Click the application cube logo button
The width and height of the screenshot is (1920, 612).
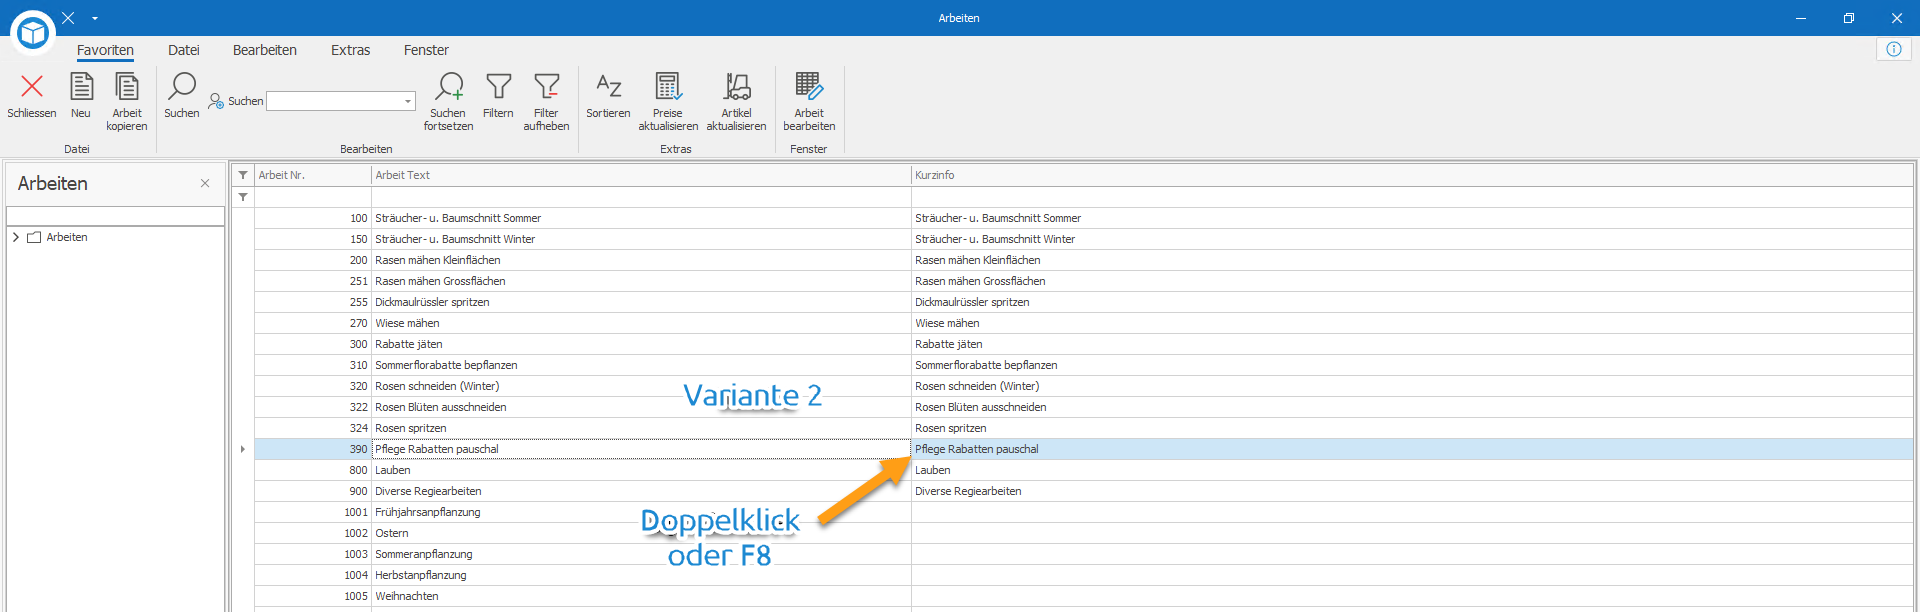tap(33, 33)
